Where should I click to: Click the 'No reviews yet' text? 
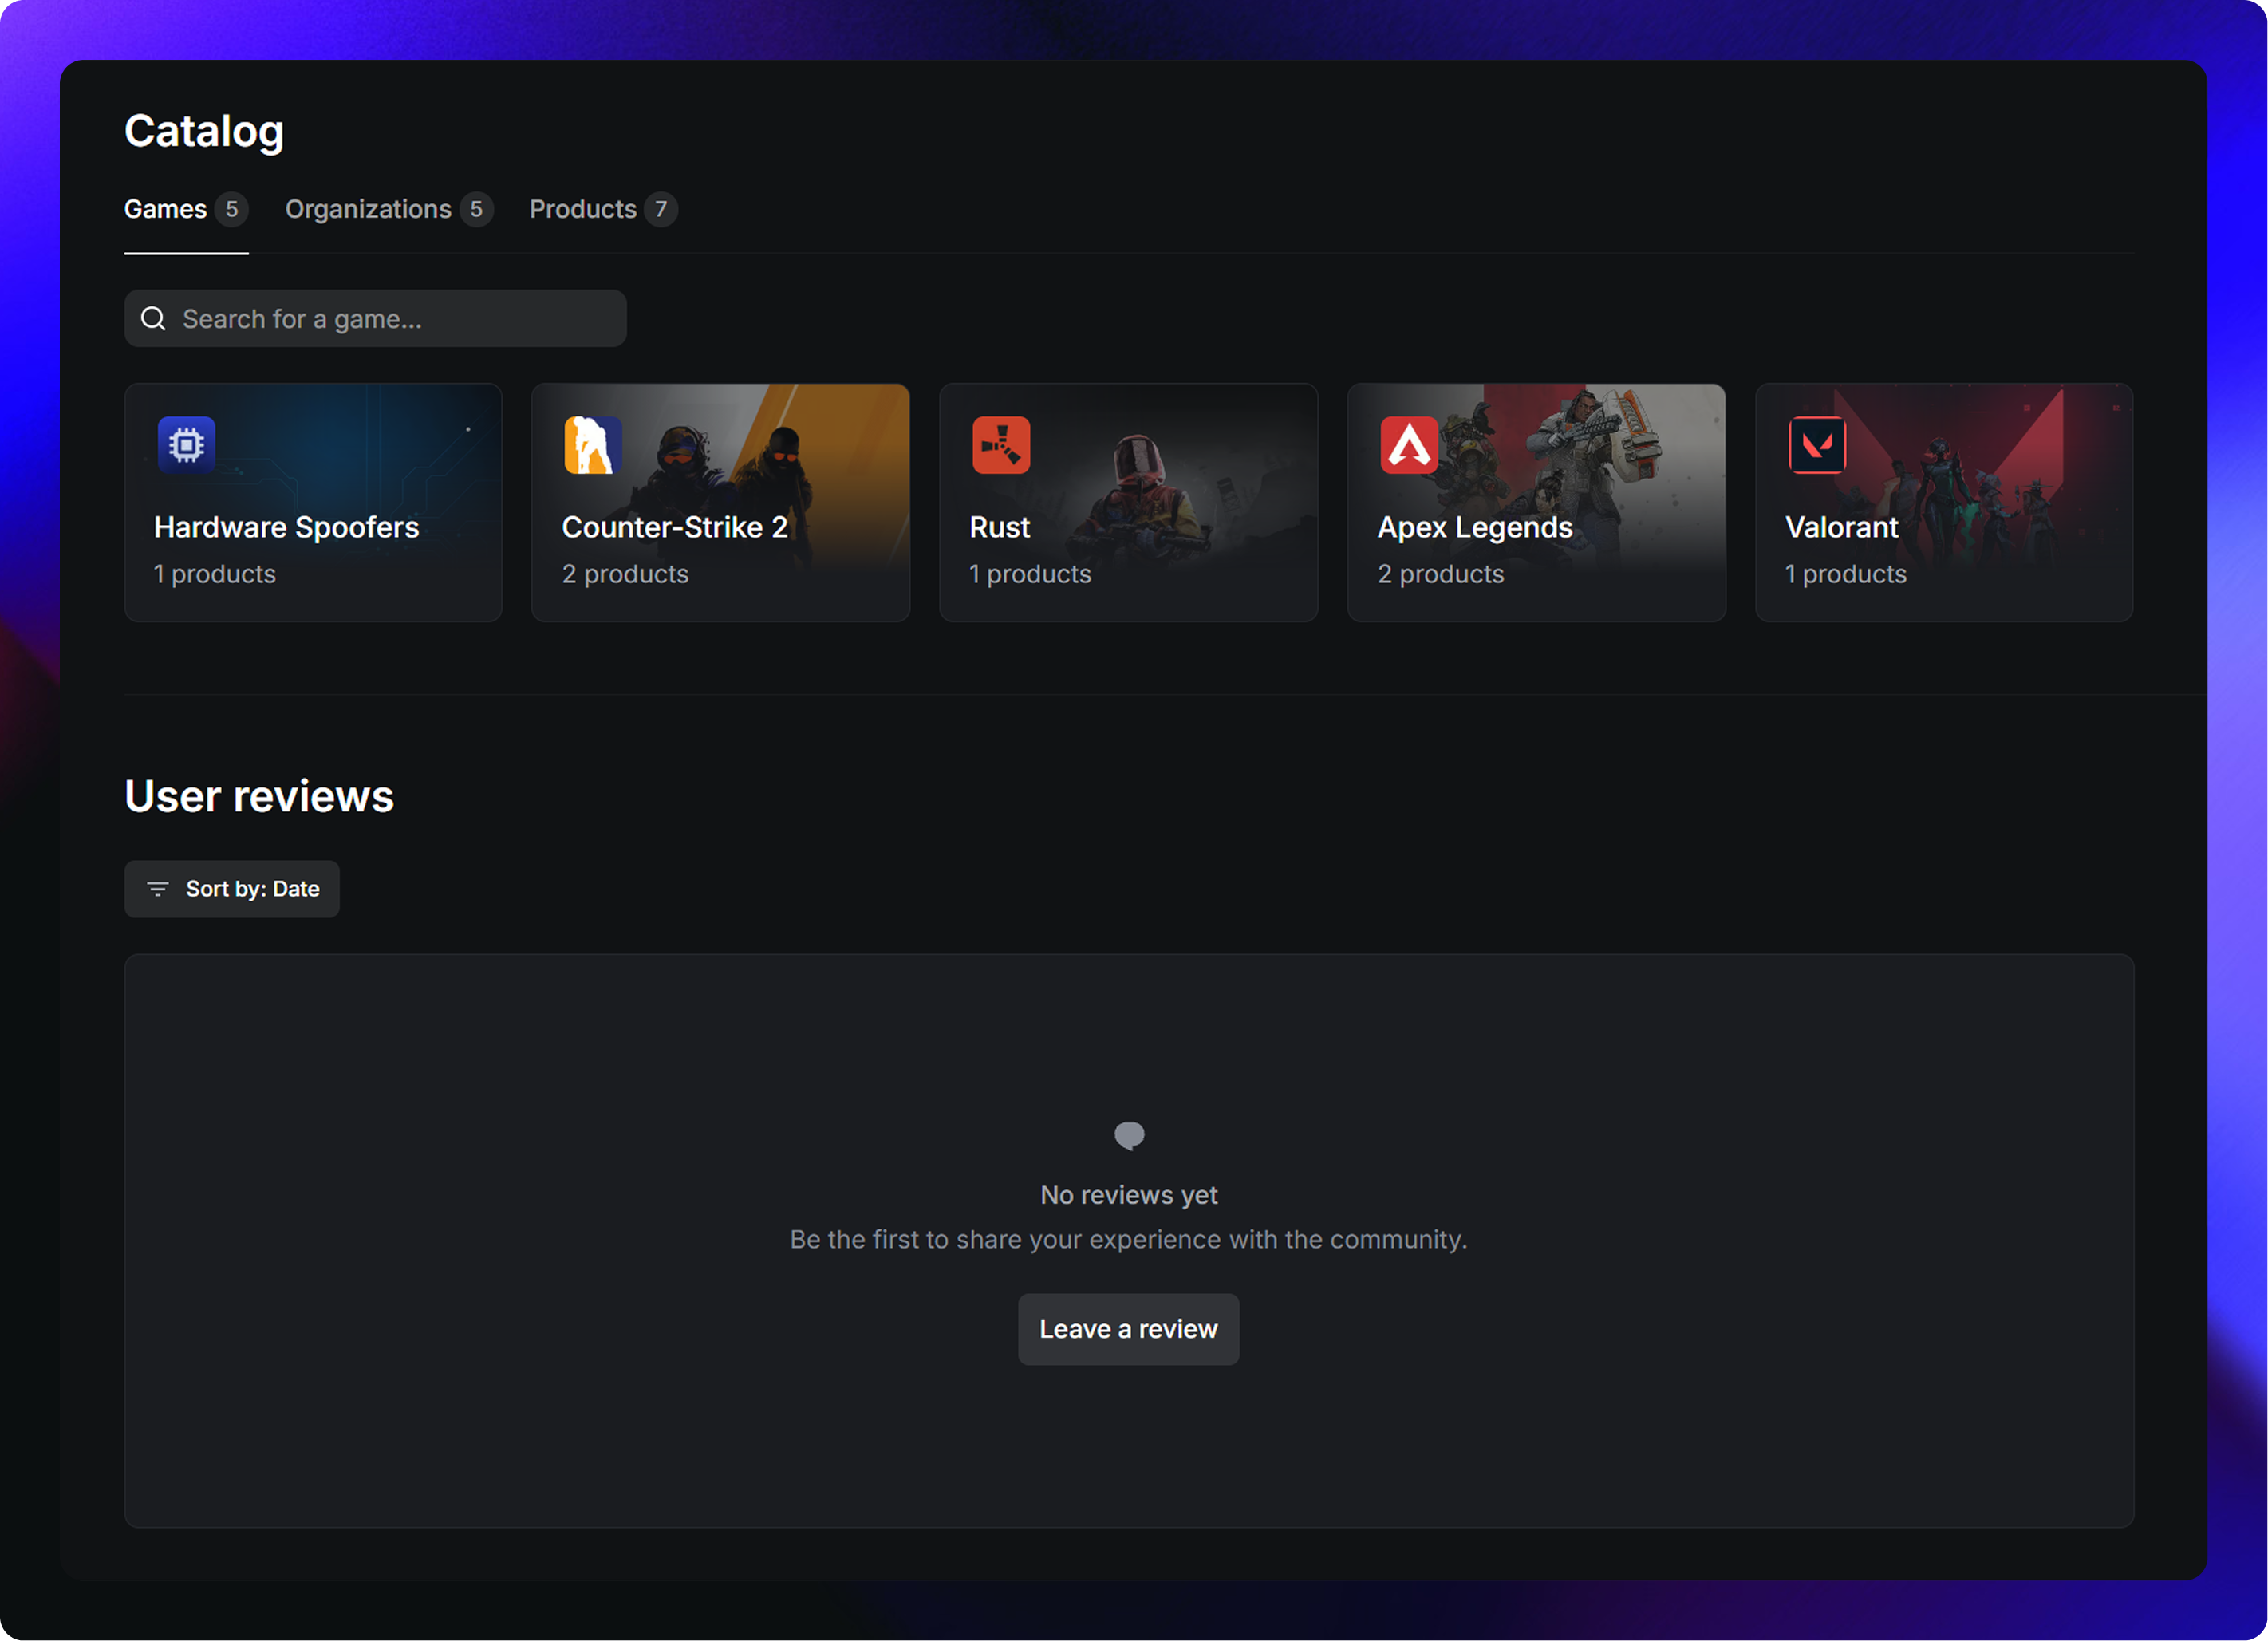[1129, 1195]
